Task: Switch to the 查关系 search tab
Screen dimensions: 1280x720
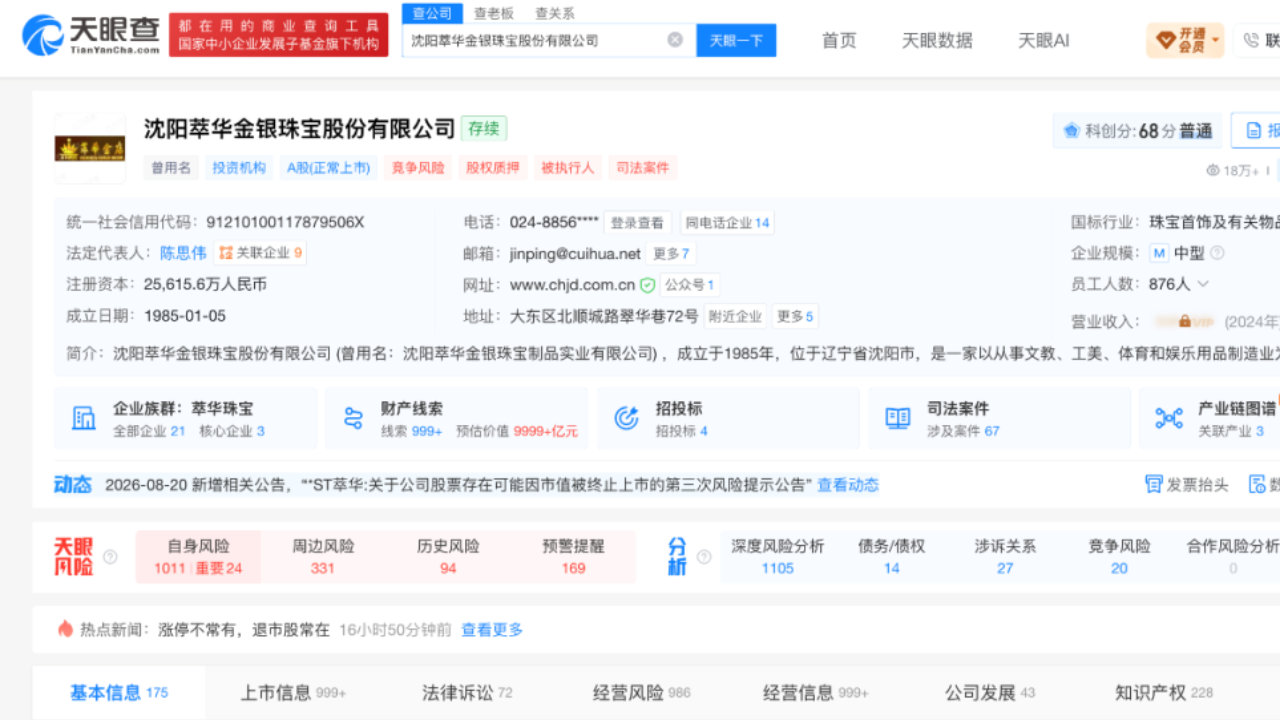Action: [x=554, y=13]
